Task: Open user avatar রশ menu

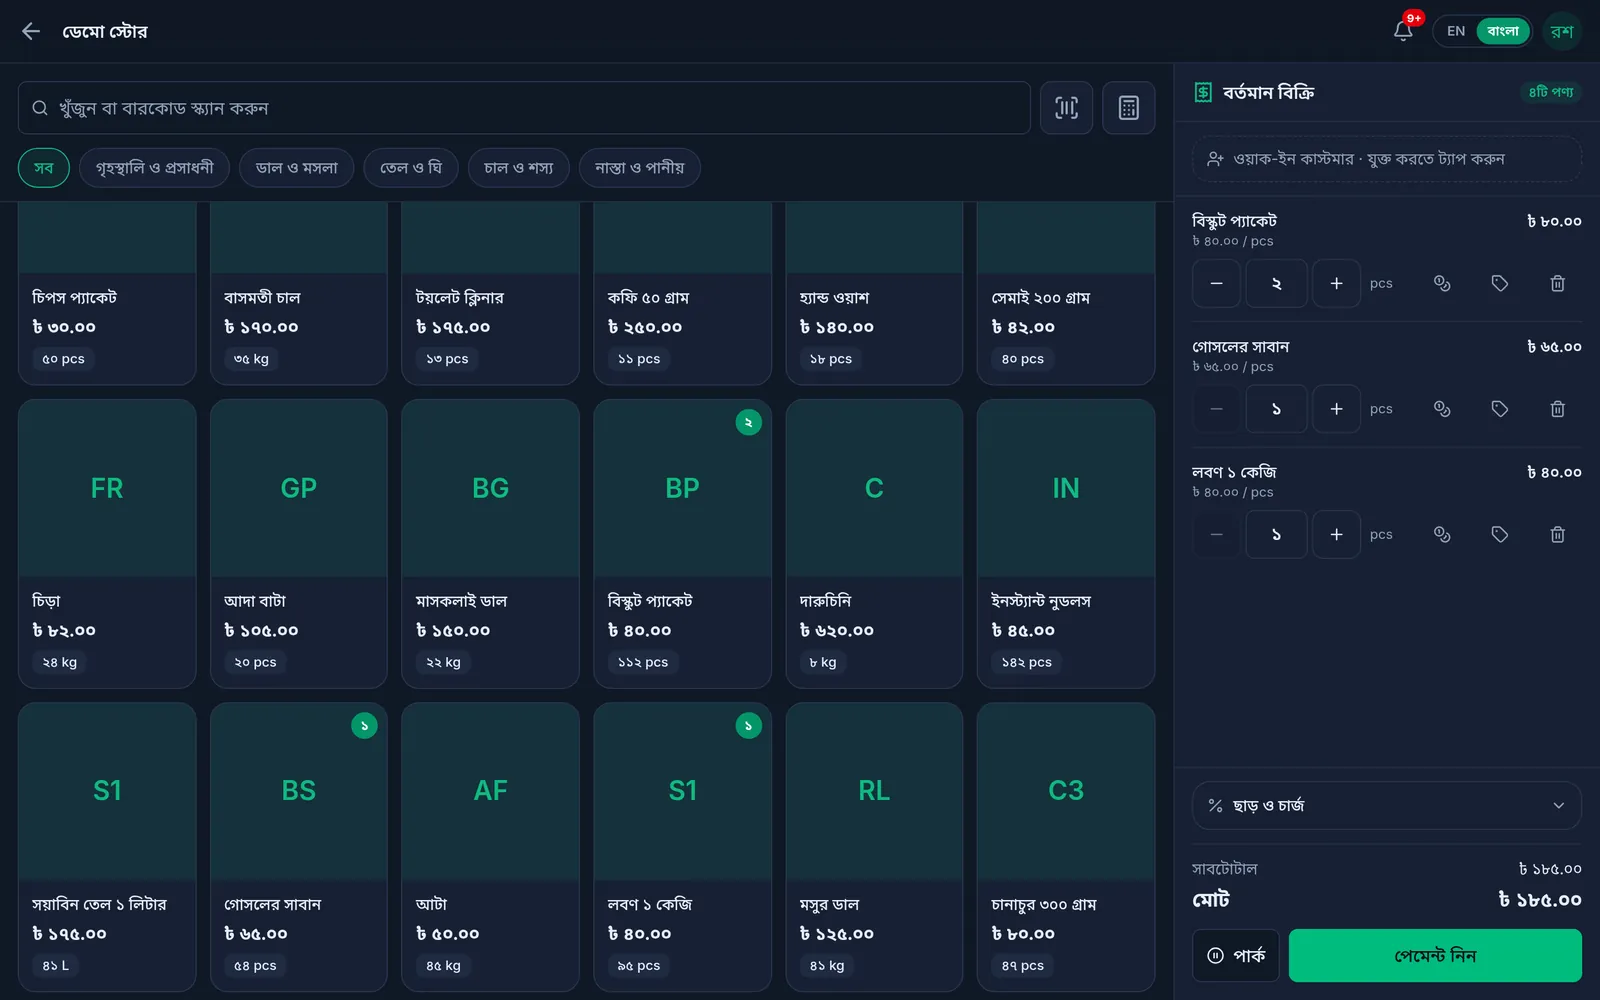Action: pyautogui.click(x=1561, y=31)
